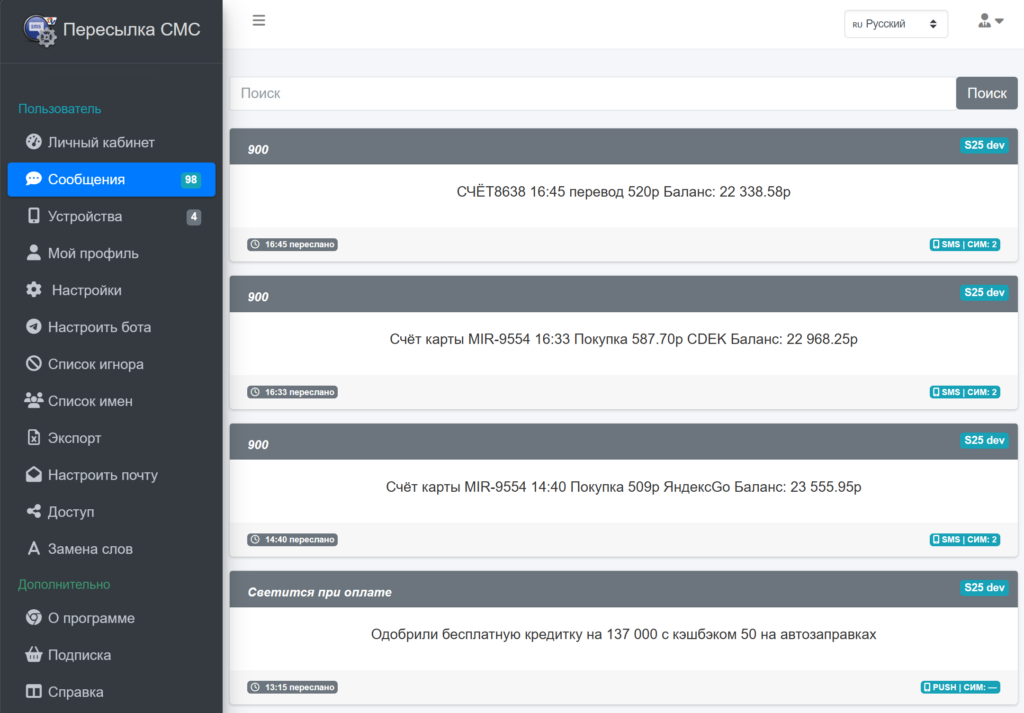The height and width of the screenshot is (713, 1024).
Task: Open Настроить почту envelope icon
Action: point(34,475)
